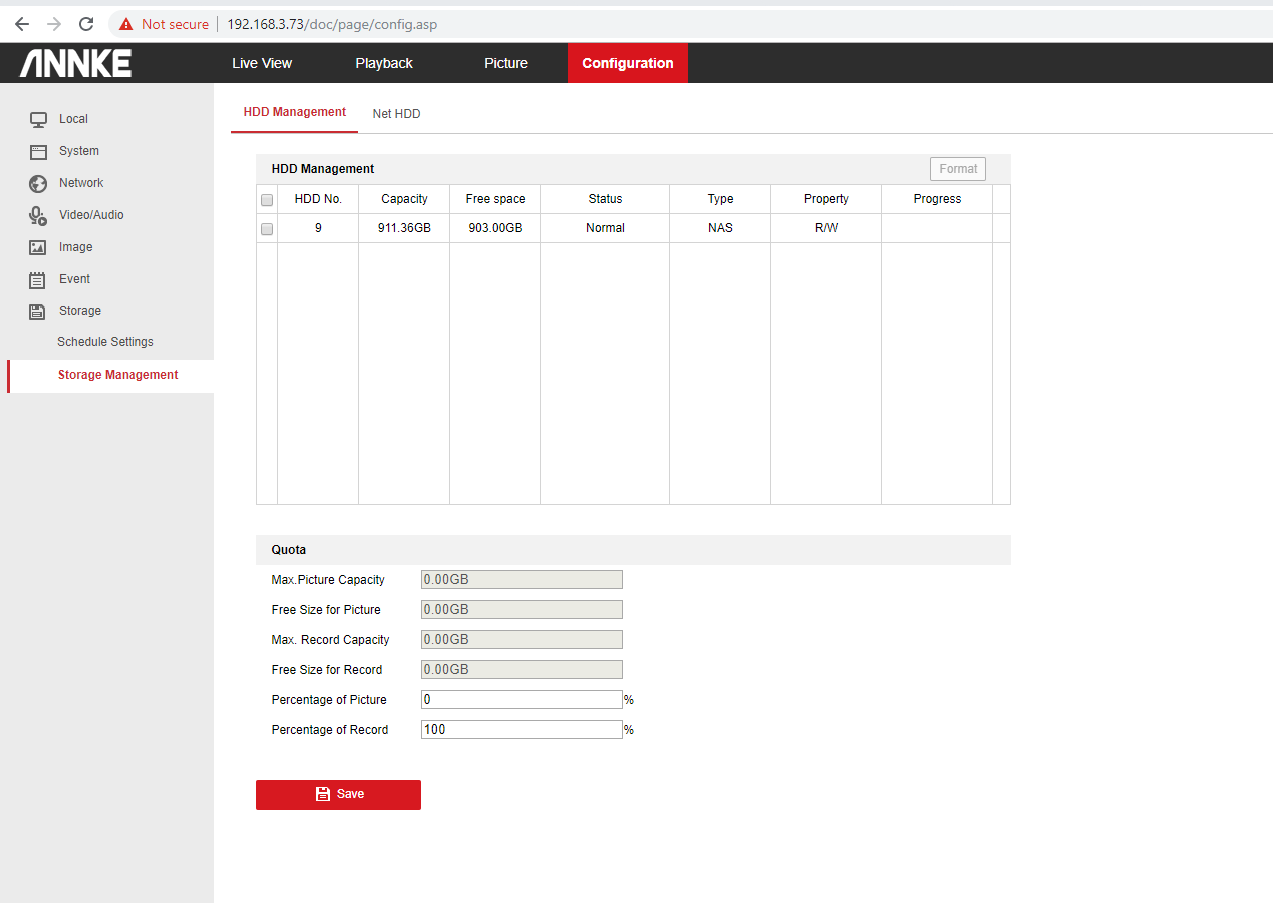Viewport: 1273px width, 903px height.
Task: Reload the page with browser refresh icon
Action: 86,24
